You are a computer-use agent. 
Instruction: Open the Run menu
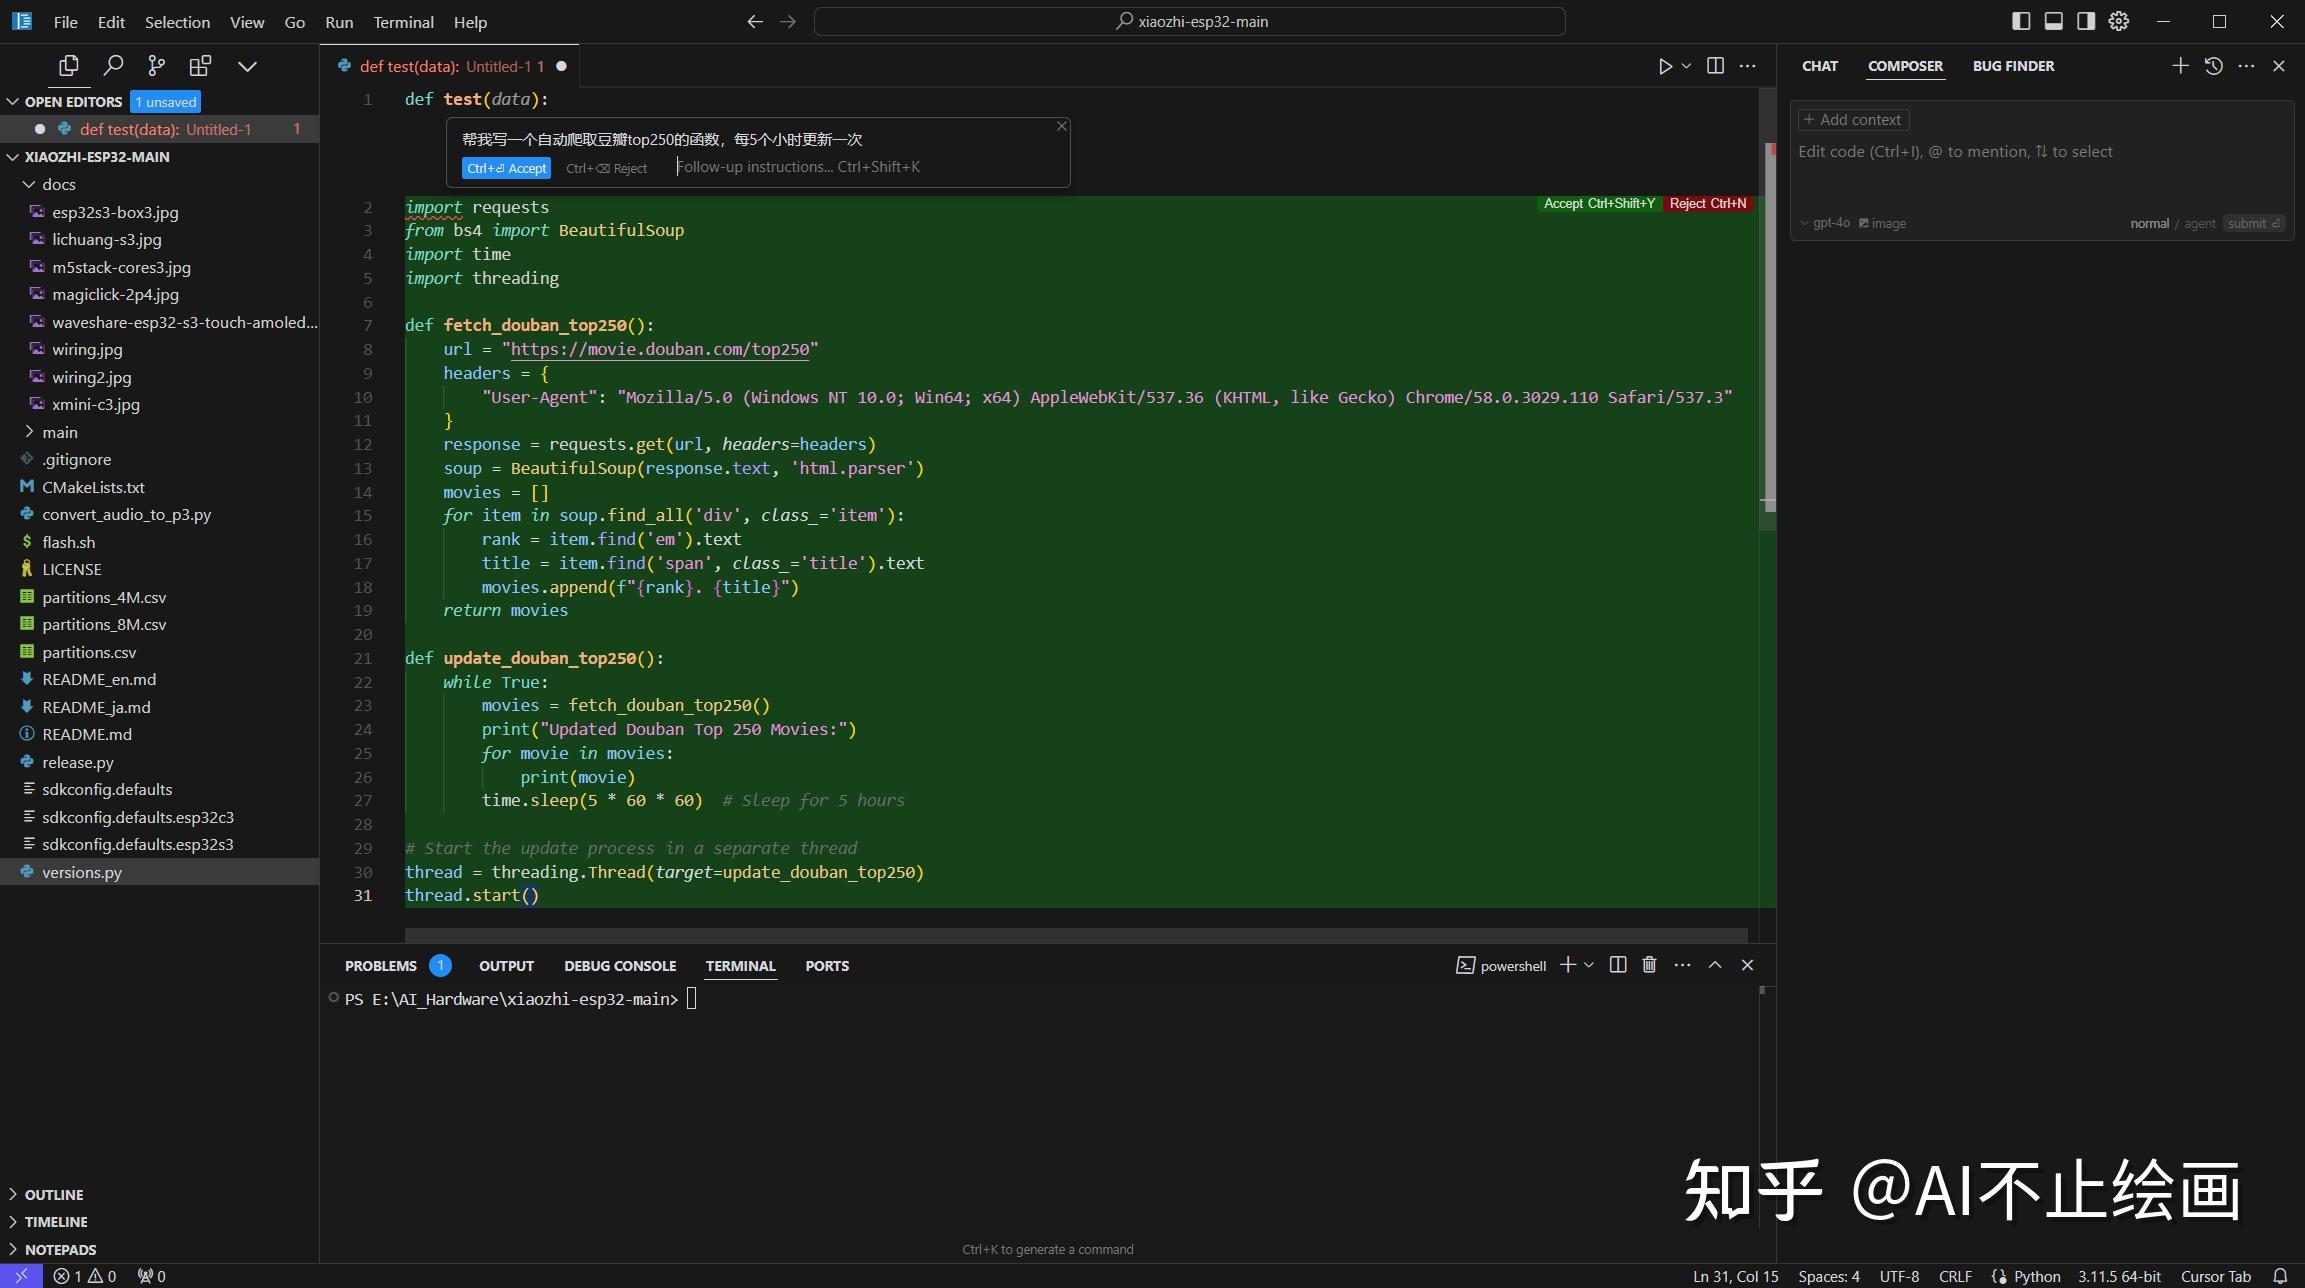pyautogui.click(x=338, y=21)
